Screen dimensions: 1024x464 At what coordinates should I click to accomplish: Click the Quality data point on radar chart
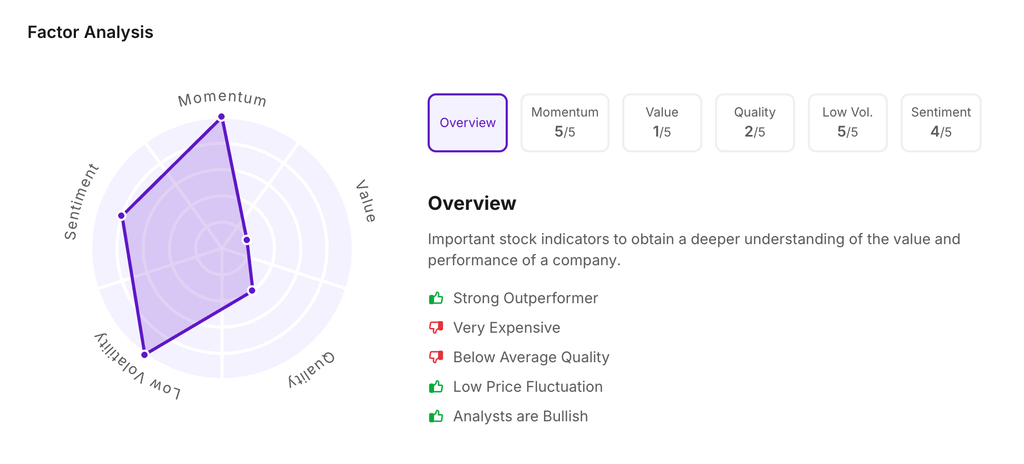[252, 290]
